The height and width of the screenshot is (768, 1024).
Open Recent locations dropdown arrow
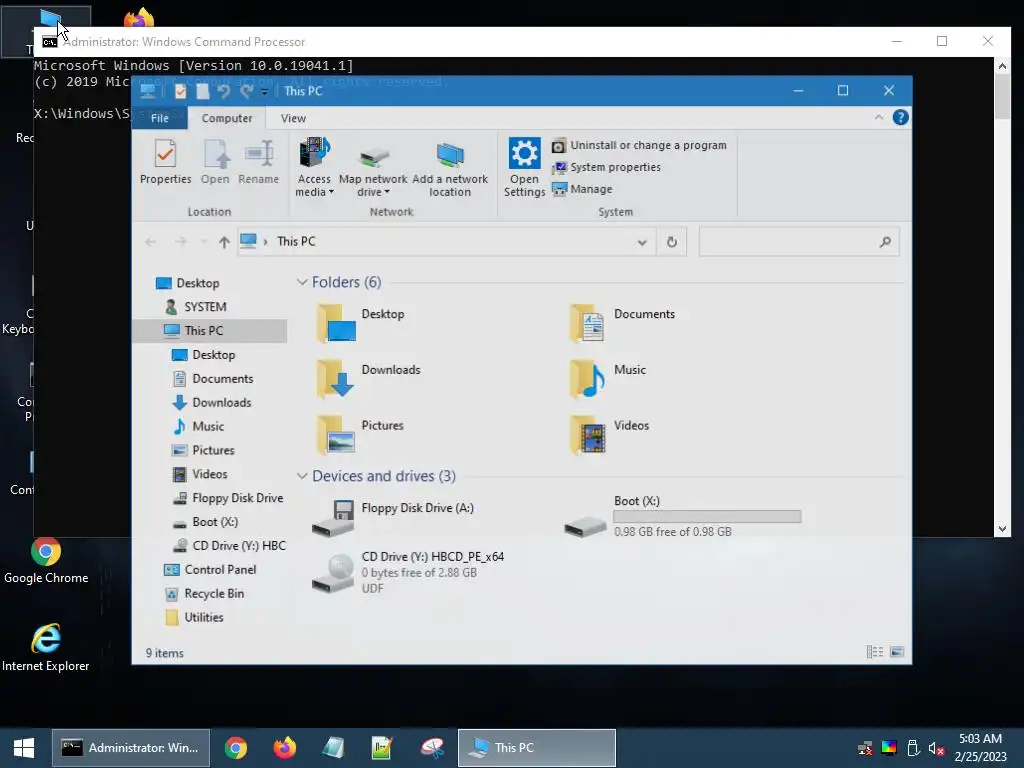click(x=204, y=242)
